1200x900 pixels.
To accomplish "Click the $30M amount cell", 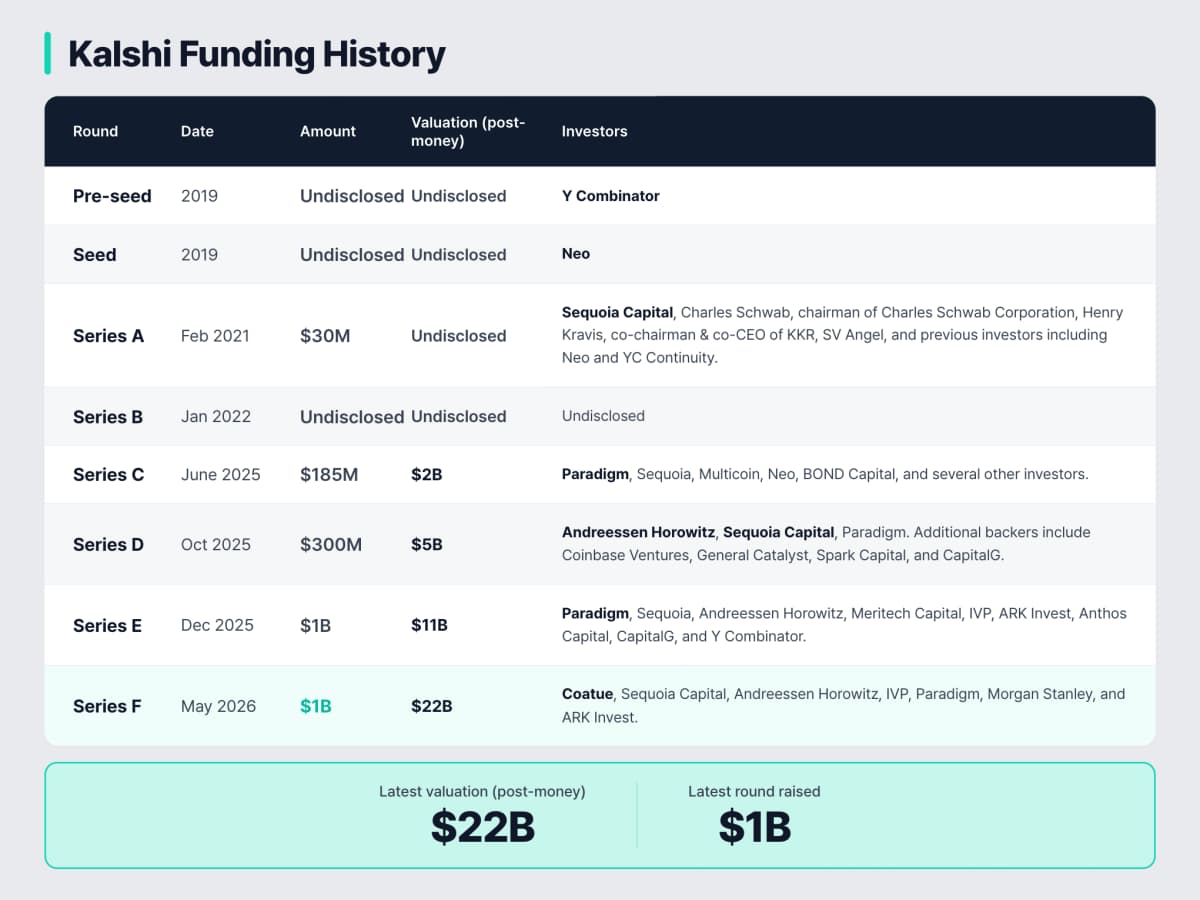I will 325,336.
